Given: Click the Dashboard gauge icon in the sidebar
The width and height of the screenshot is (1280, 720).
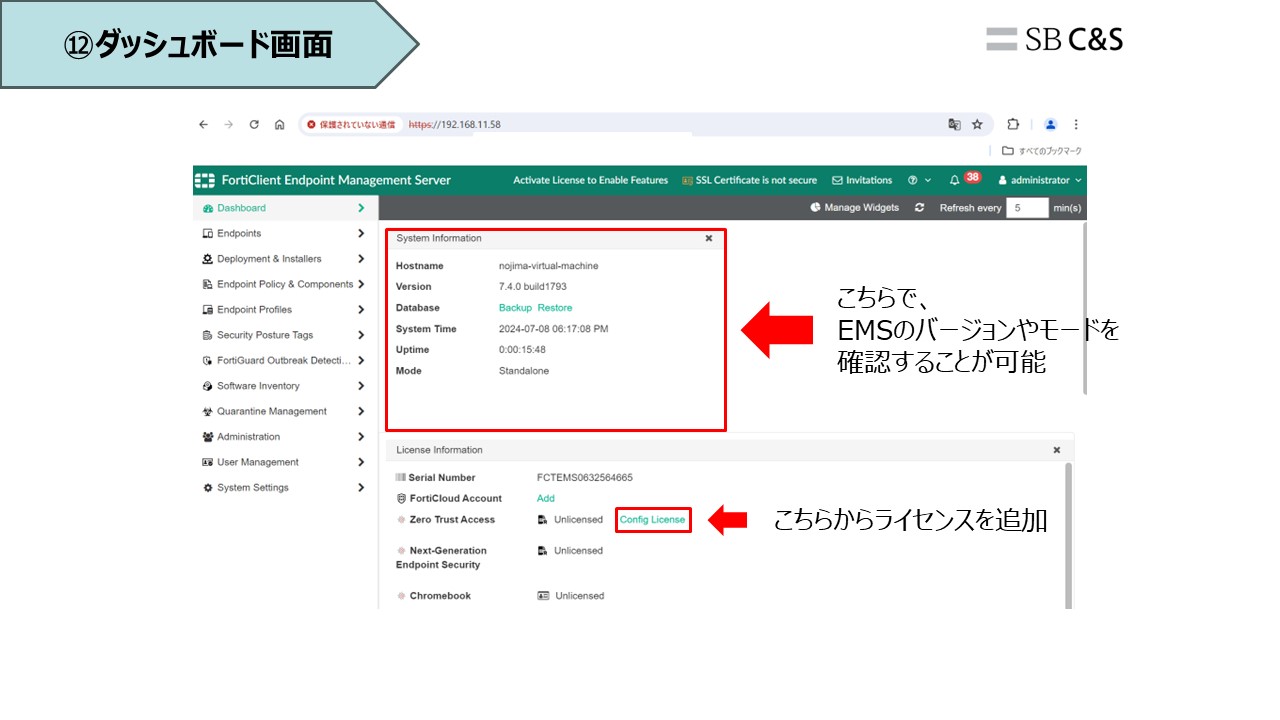Looking at the screenshot, I should click(208, 208).
